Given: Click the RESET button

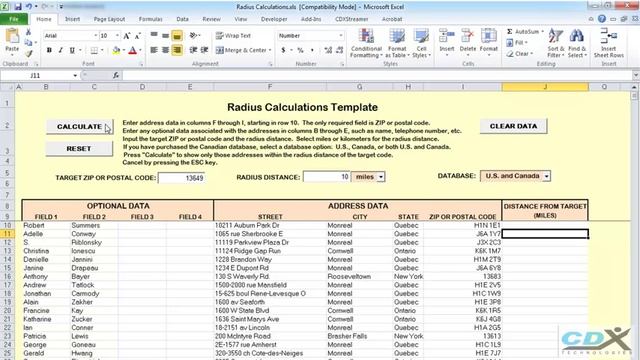Looking at the screenshot, I should pos(79,149).
